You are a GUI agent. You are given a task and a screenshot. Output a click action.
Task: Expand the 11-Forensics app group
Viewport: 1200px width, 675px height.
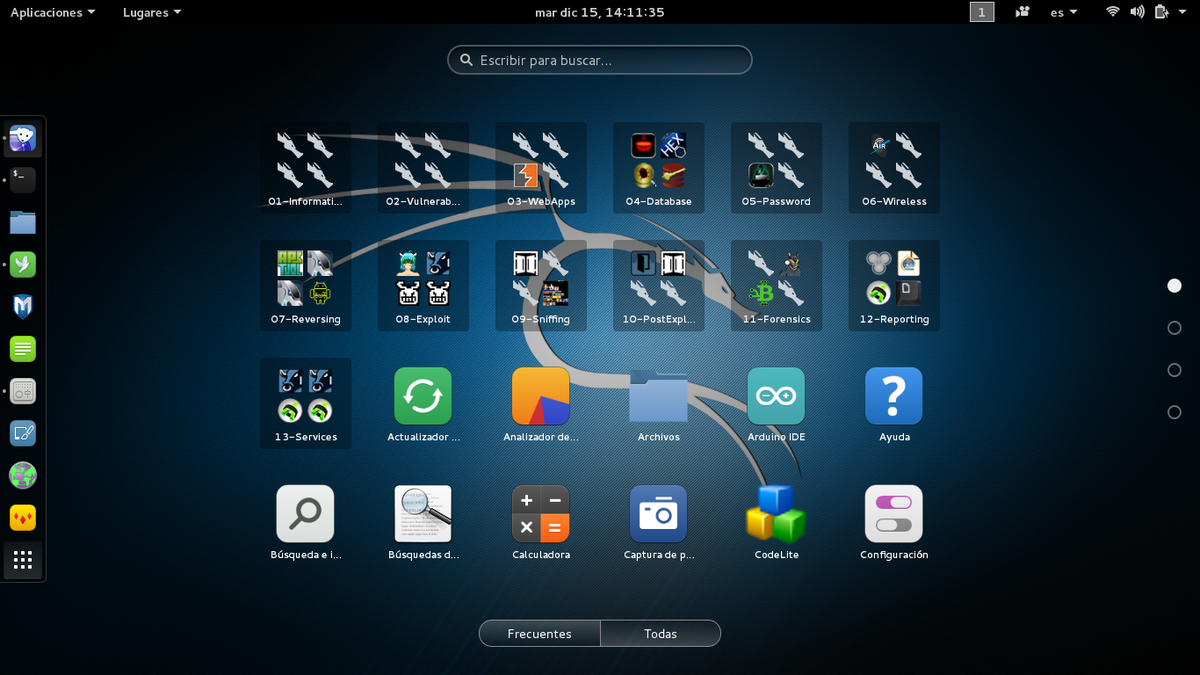point(777,286)
